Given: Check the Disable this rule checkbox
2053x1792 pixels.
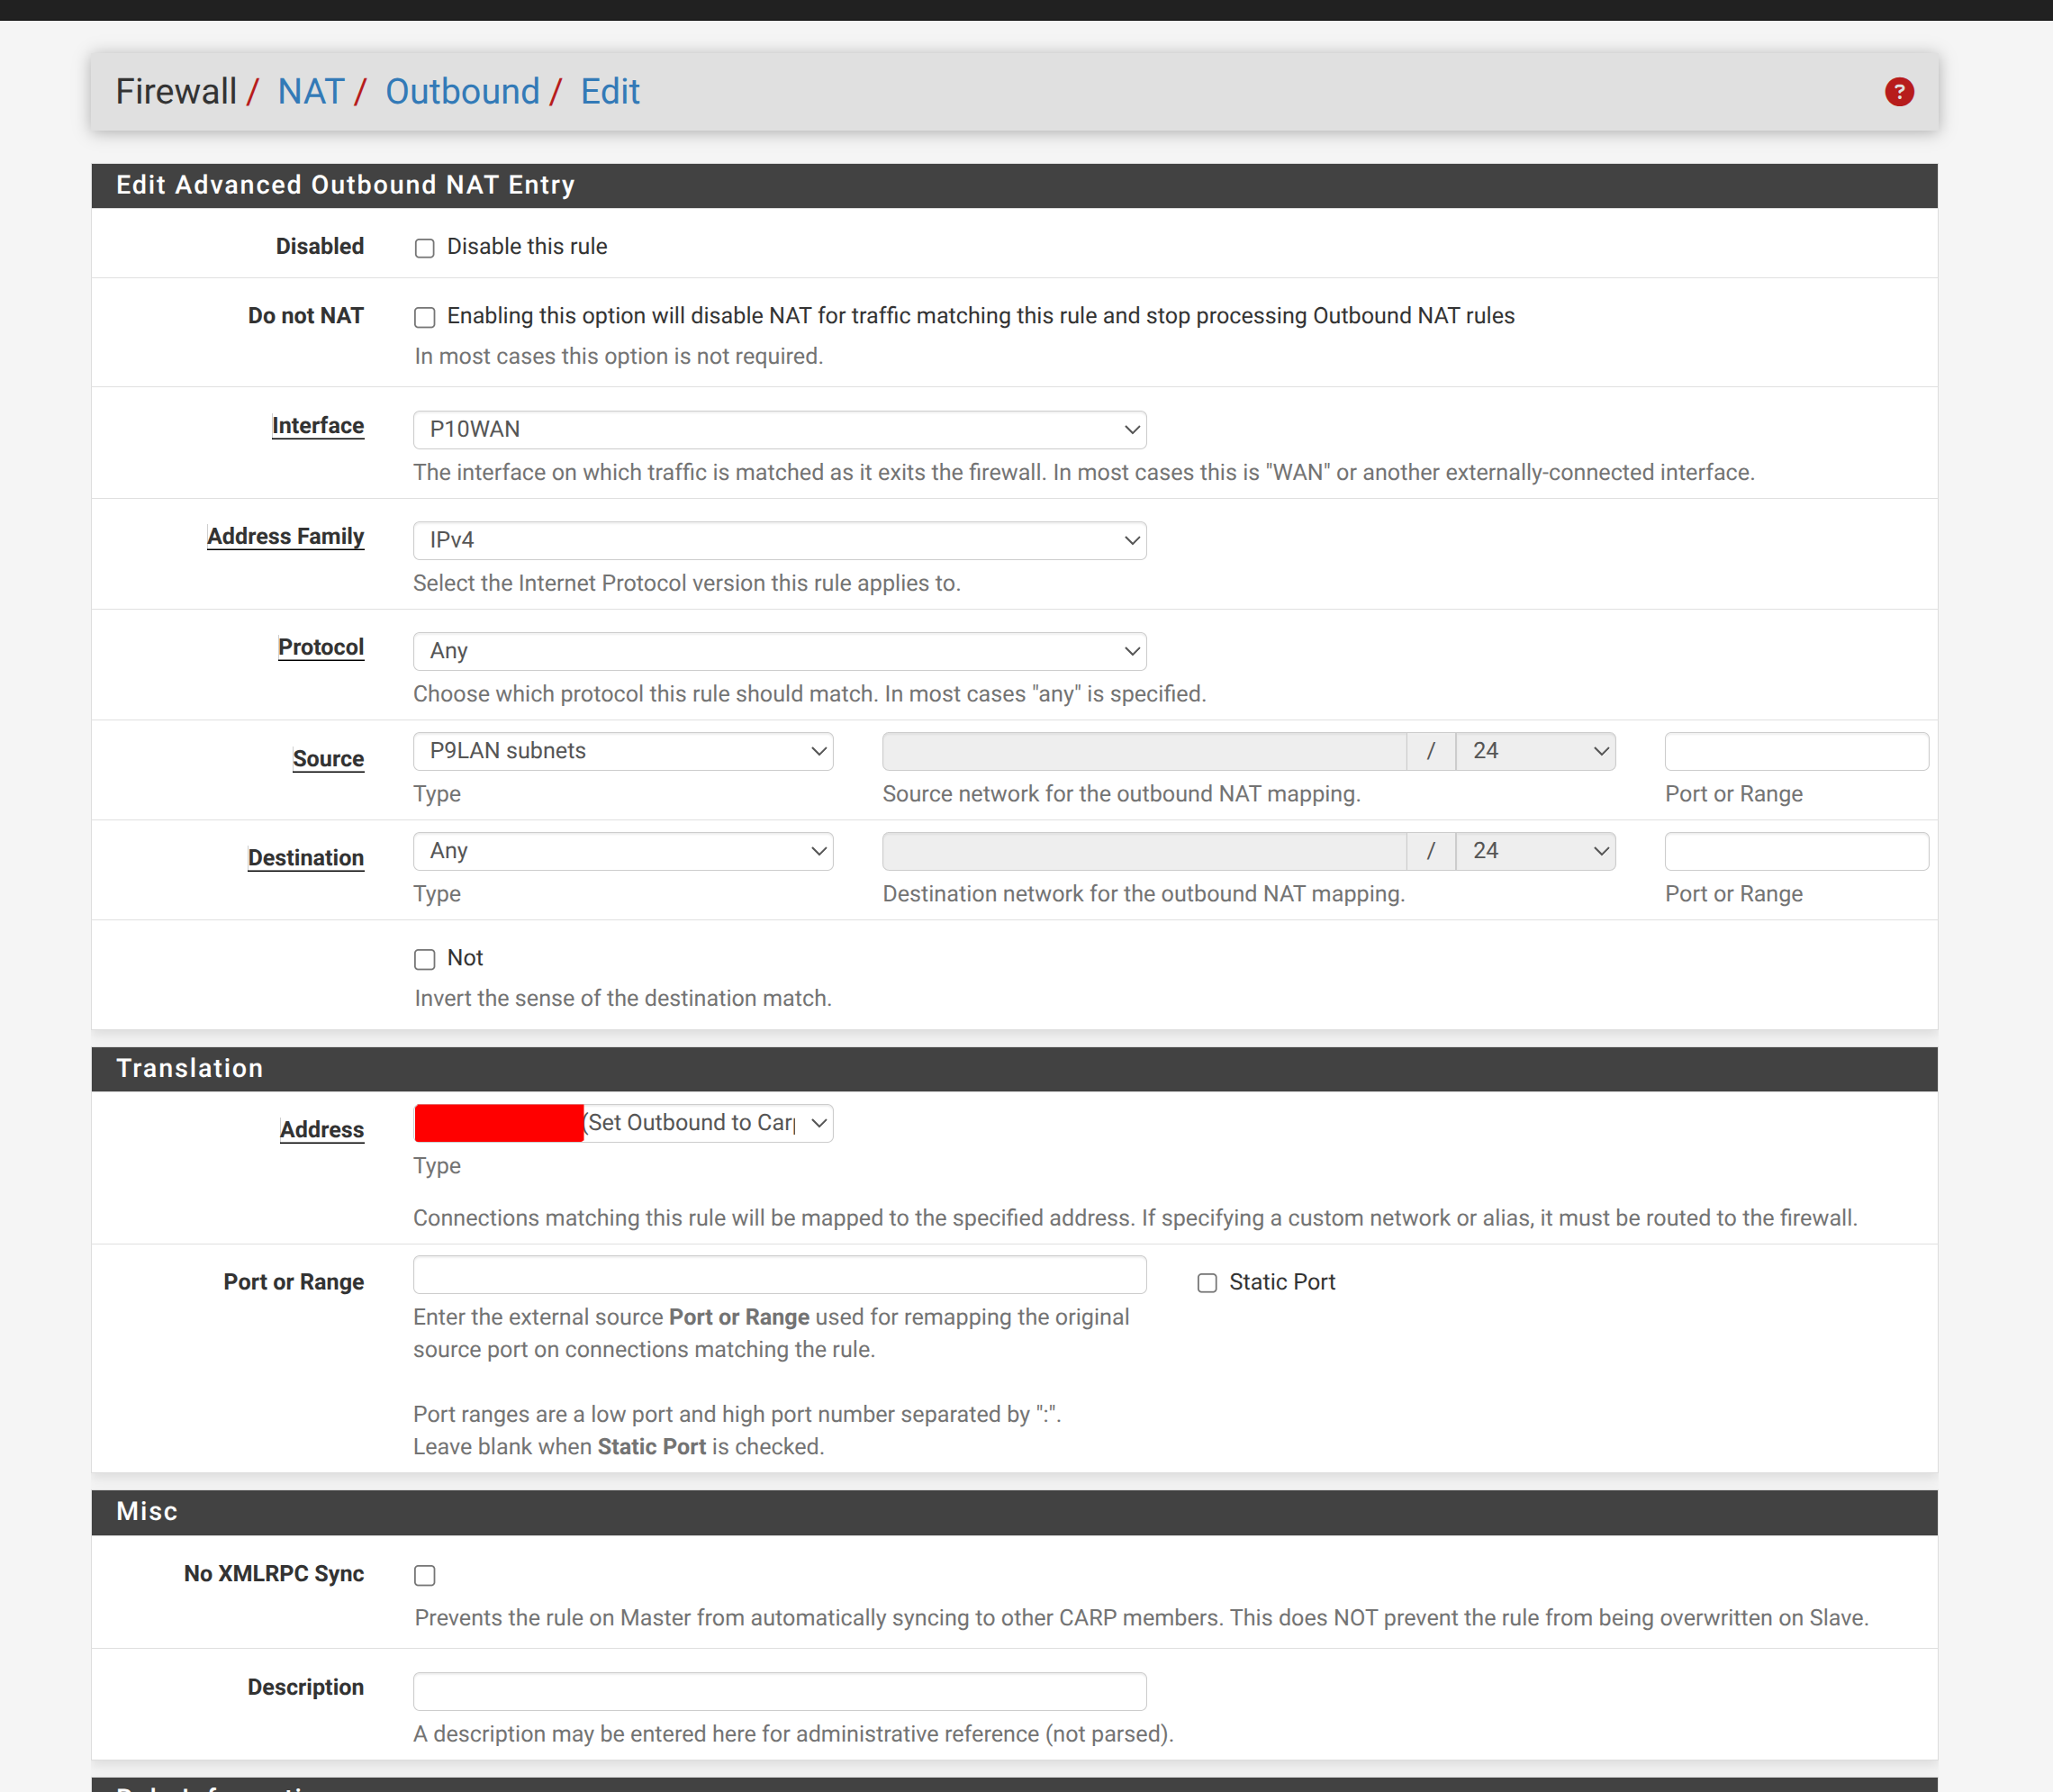Looking at the screenshot, I should (425, 248).
